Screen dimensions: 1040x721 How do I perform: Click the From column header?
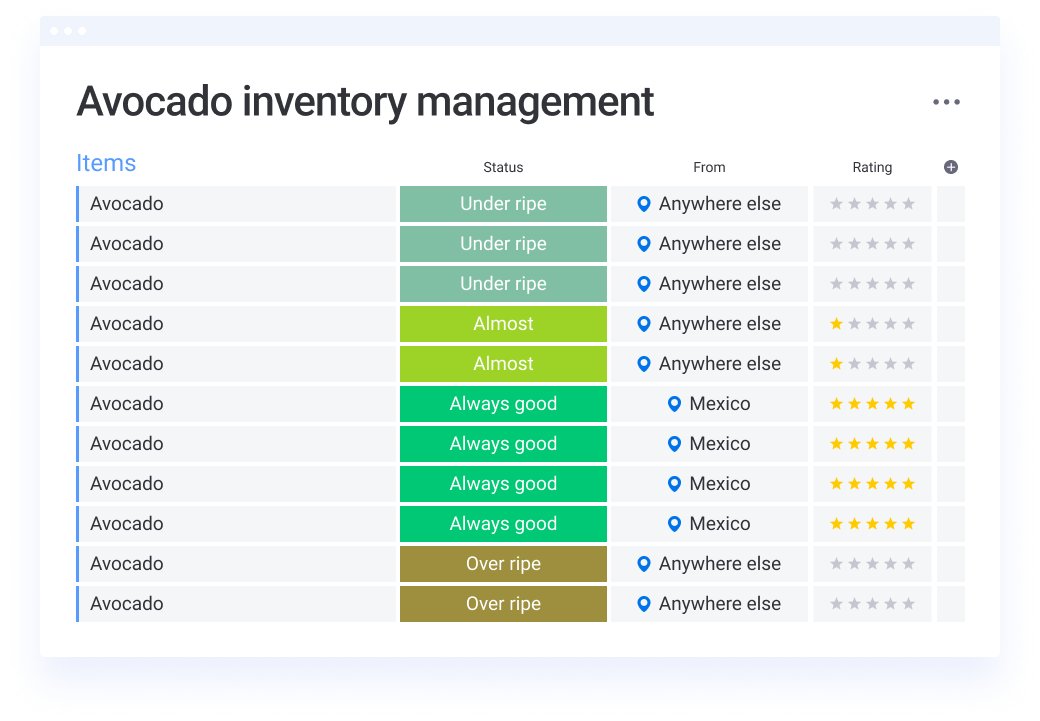pyautogui.click(x=709, y=168)
